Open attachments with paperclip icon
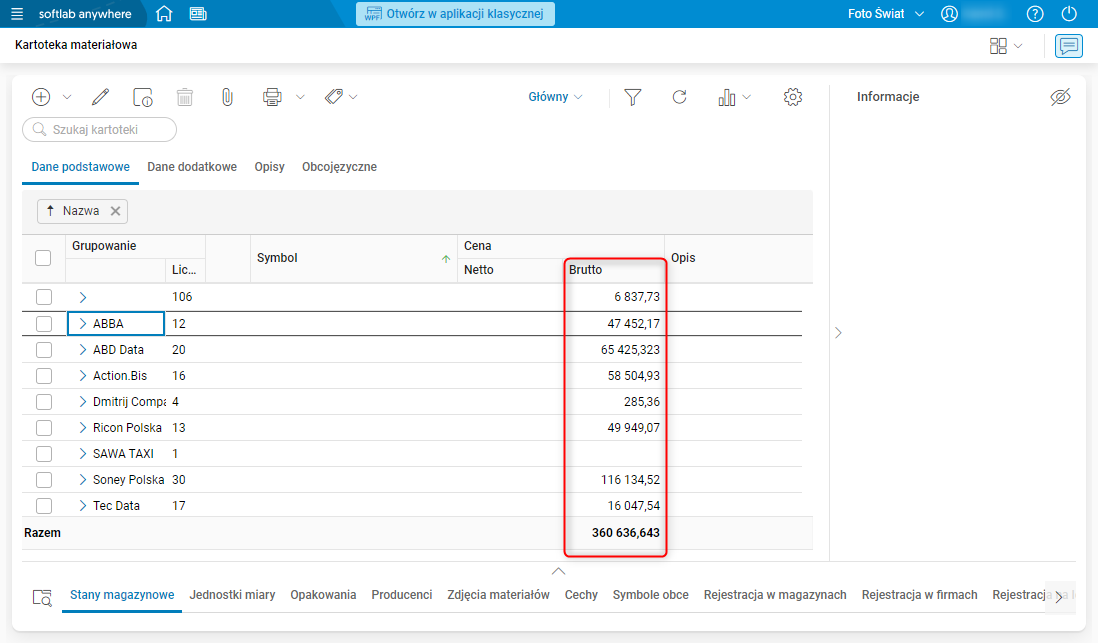 (227, 97)
